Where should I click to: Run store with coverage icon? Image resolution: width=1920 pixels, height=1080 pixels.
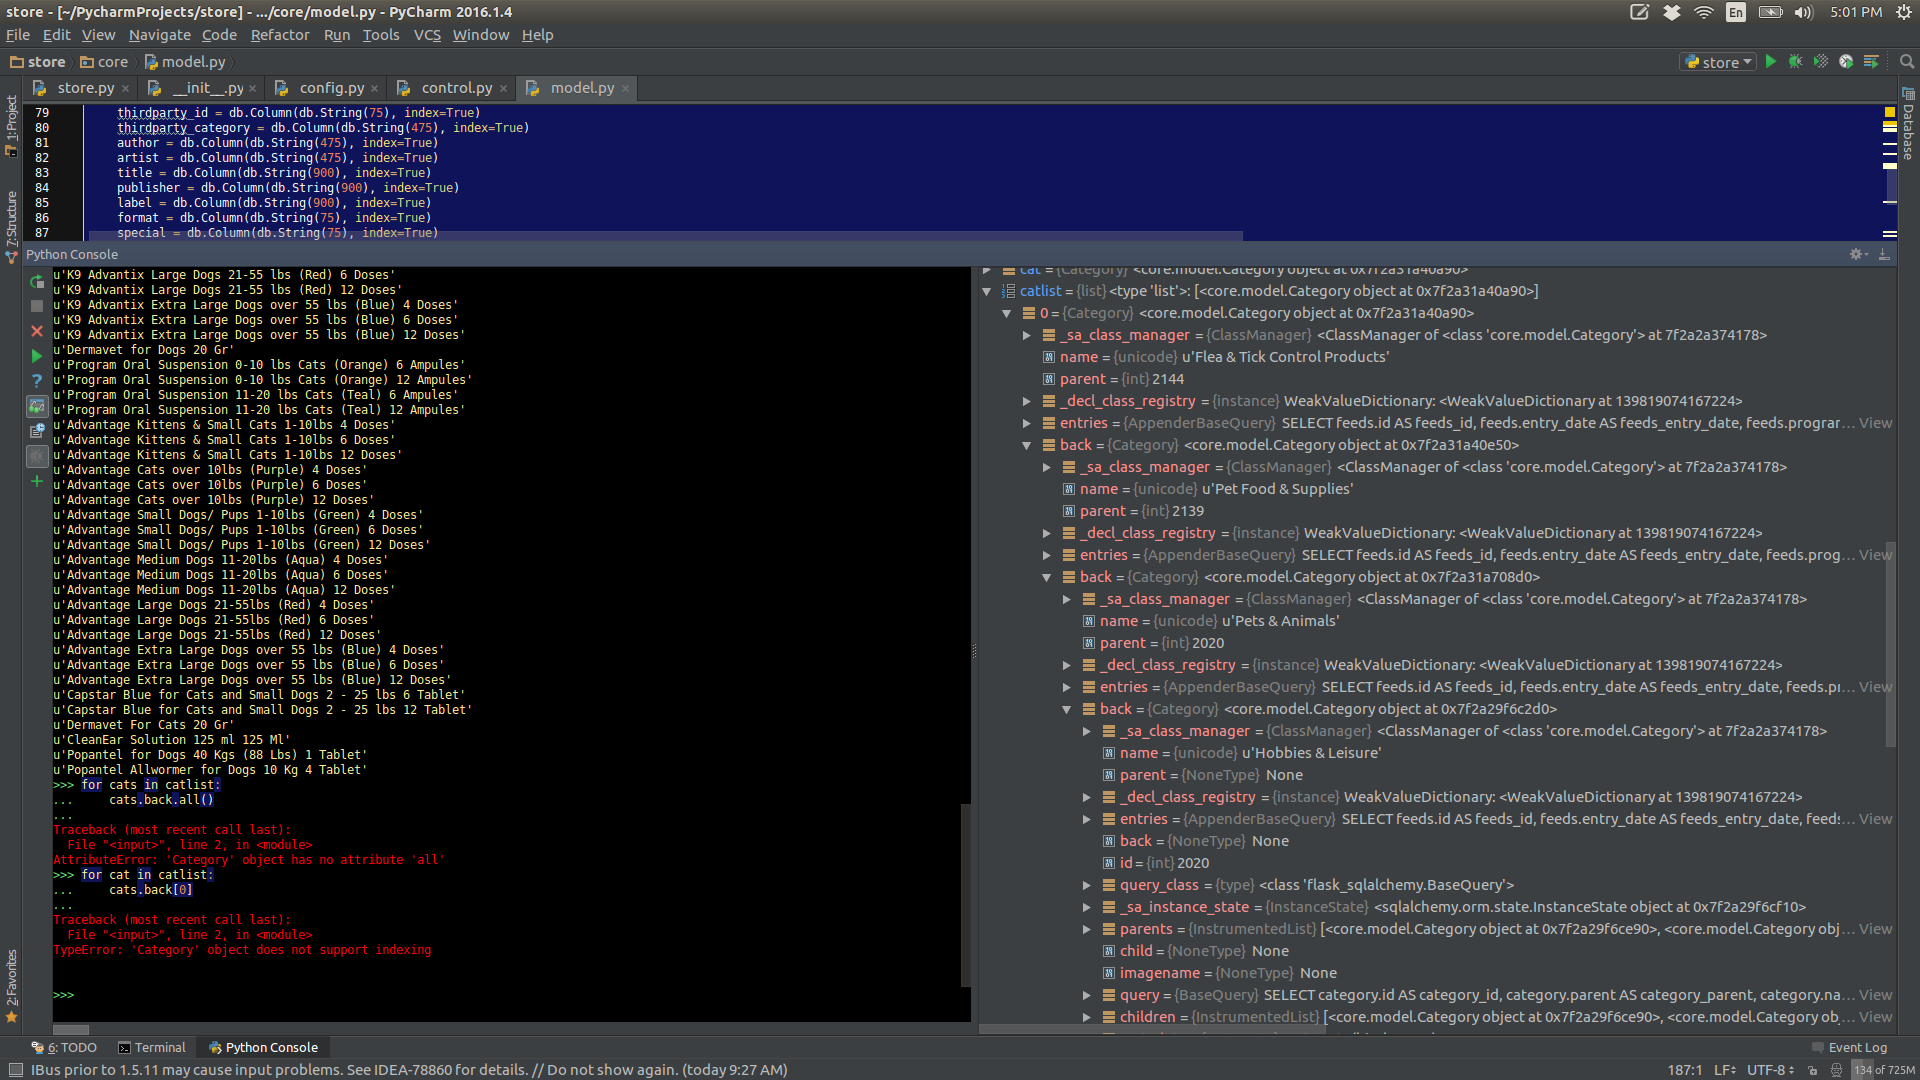1821,62
